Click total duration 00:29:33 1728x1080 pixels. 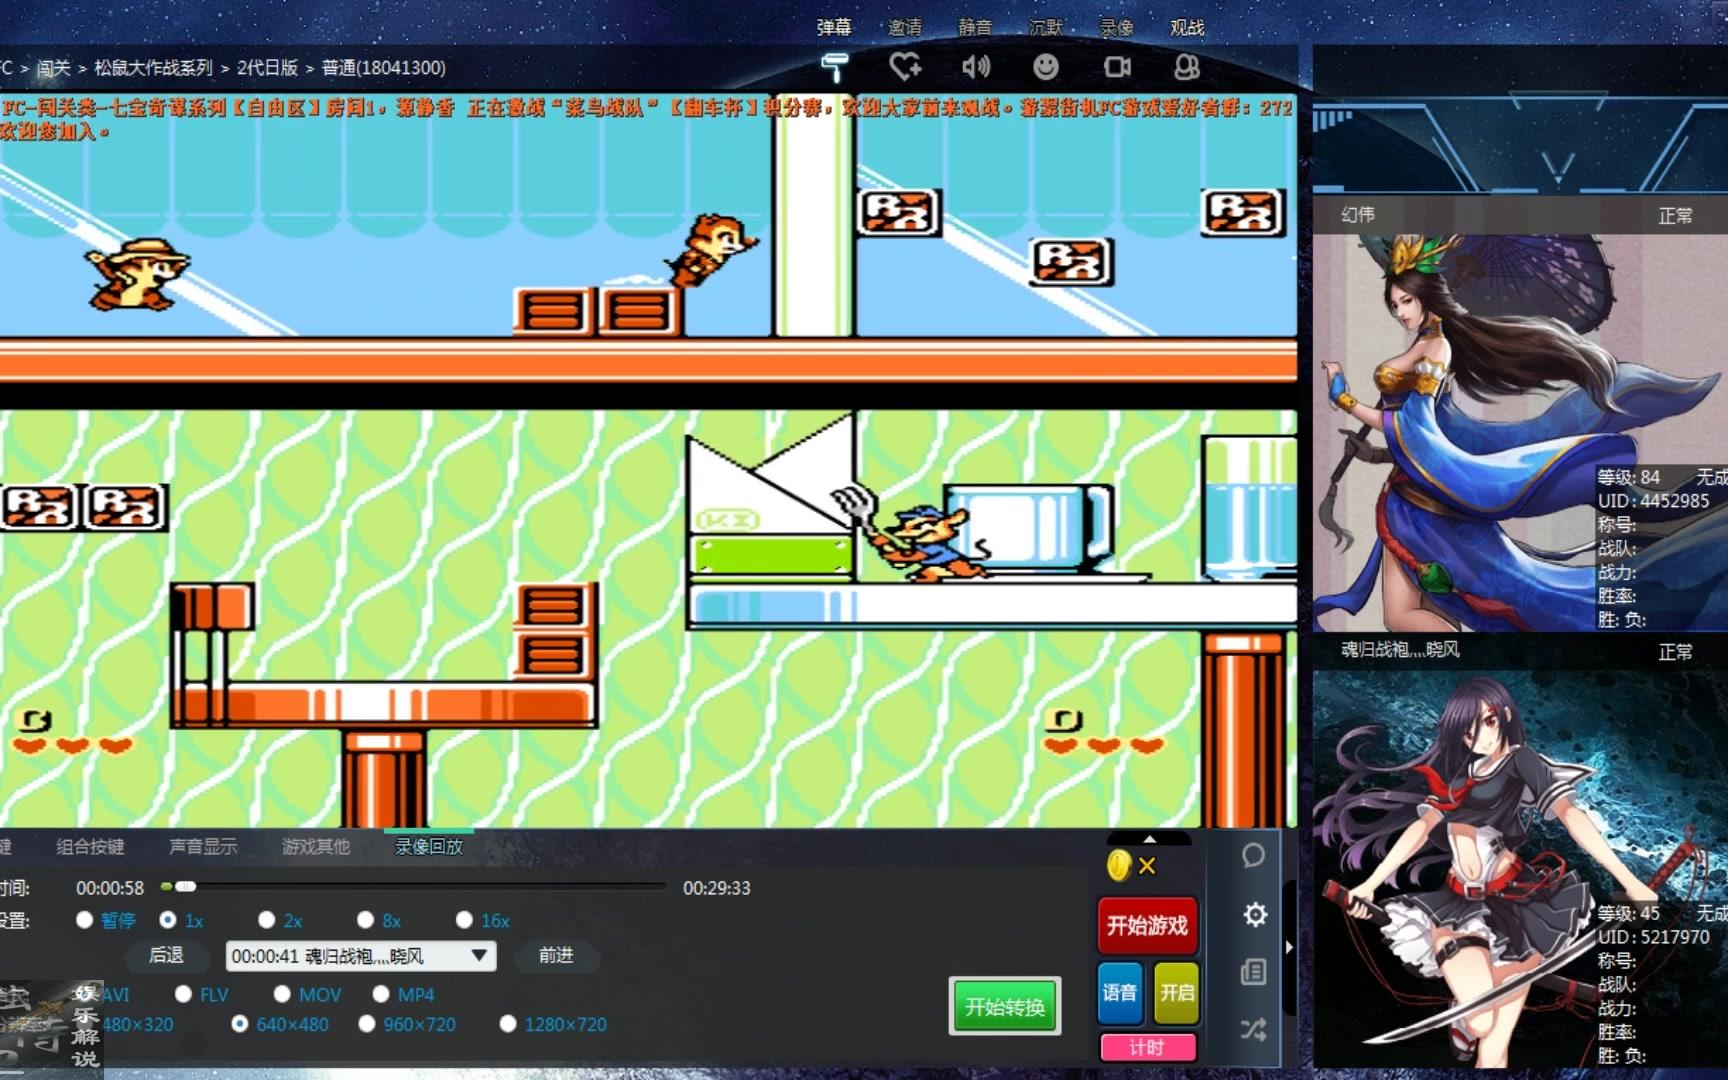coord(716,888)
